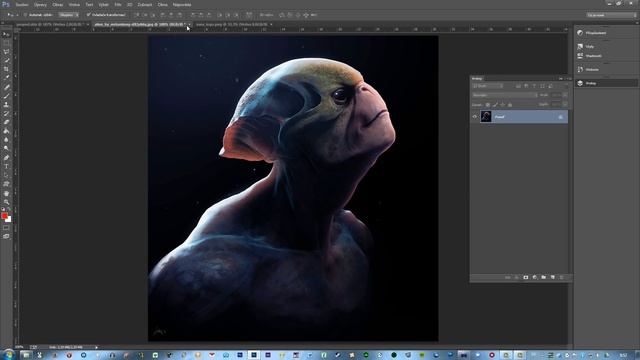Toggle lock all in Layers panel
The width and height of the screenshot is (640, 360).
tap(510, 105)
